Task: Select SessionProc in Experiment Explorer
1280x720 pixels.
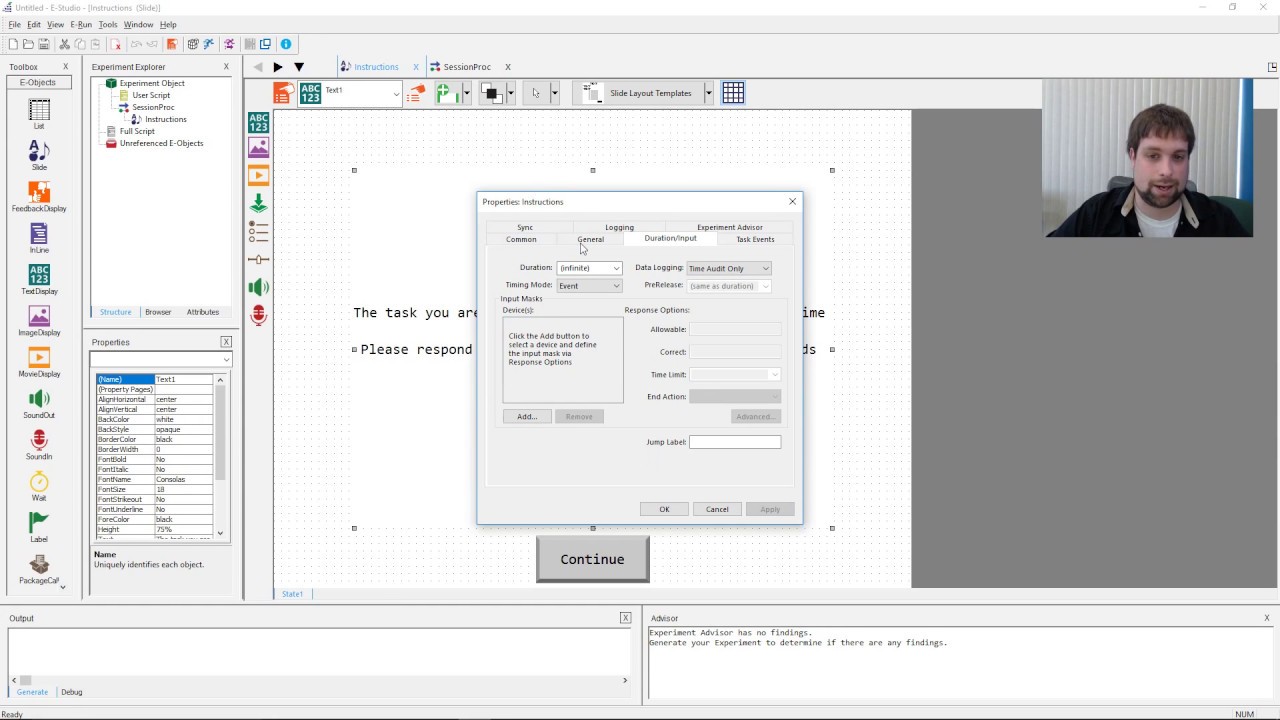Action: point(153,107)
